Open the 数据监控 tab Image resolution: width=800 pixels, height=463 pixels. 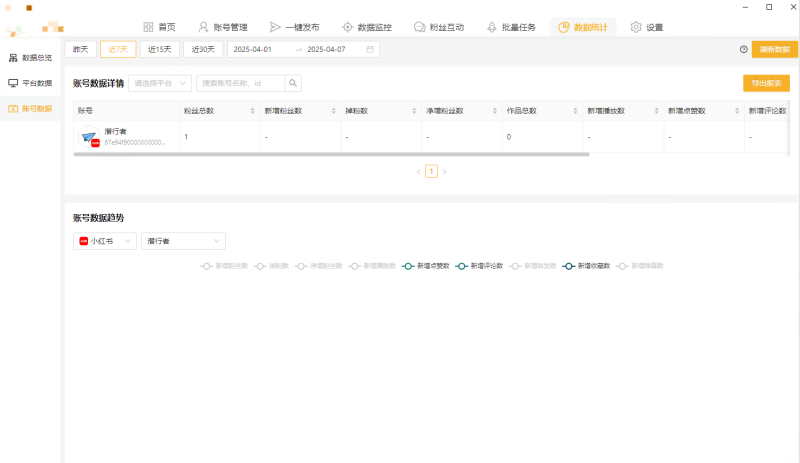click(367, 27)
